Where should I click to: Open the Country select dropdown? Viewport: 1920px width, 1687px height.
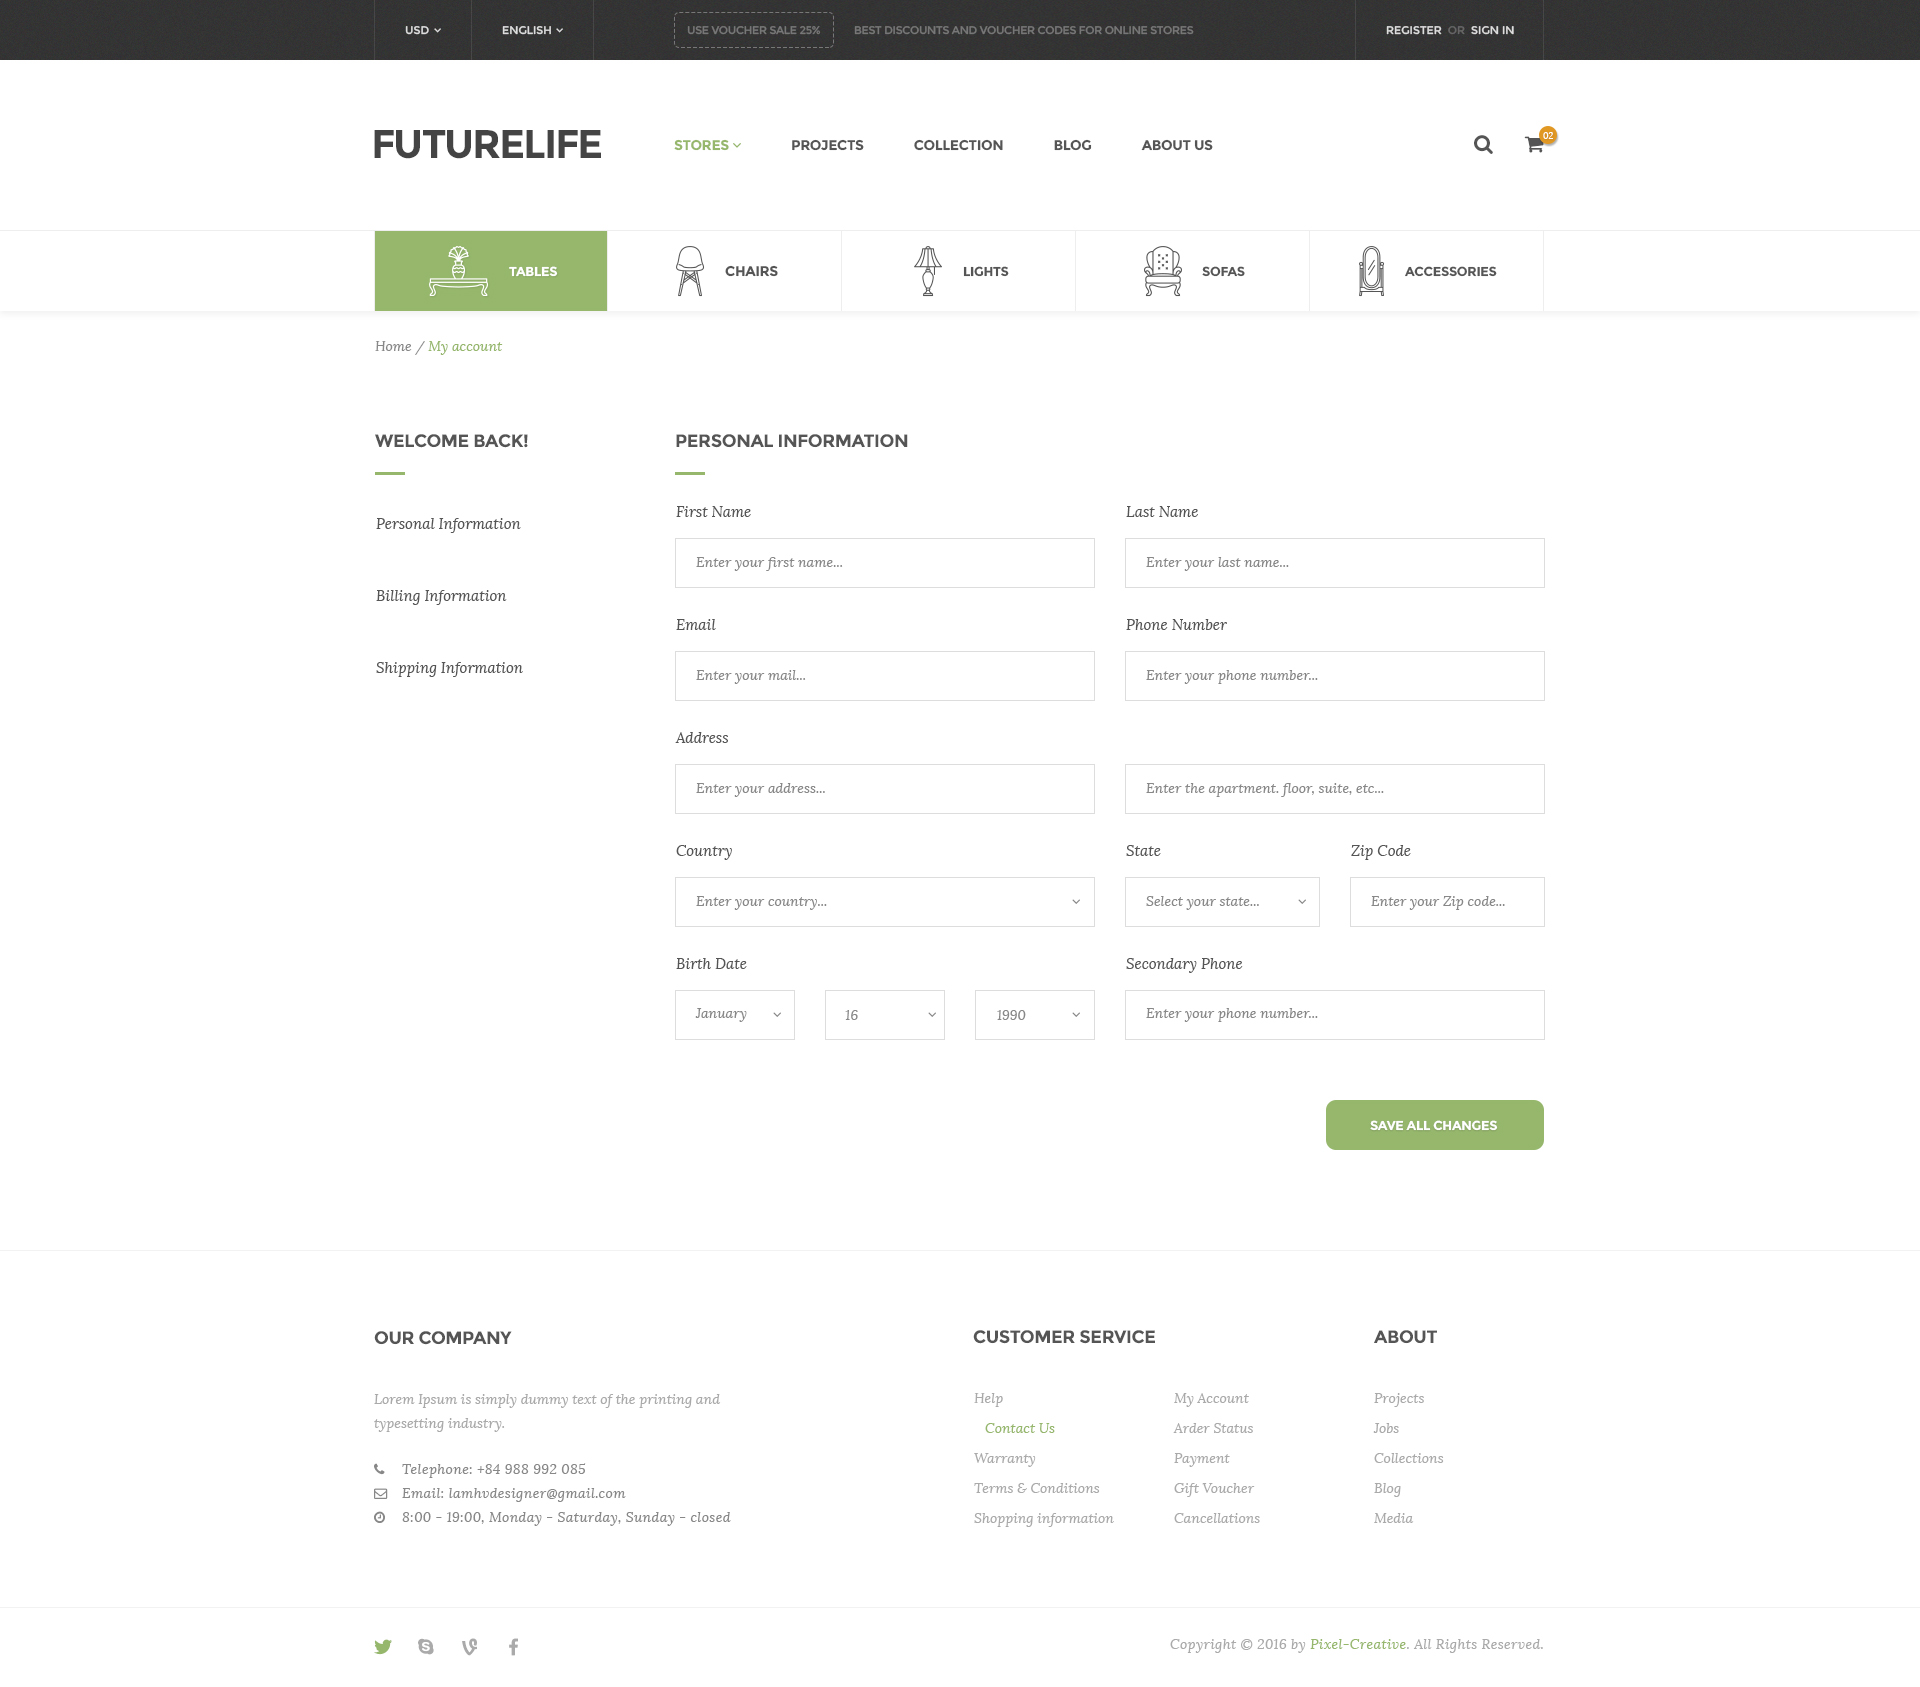[x=884, y=902]
